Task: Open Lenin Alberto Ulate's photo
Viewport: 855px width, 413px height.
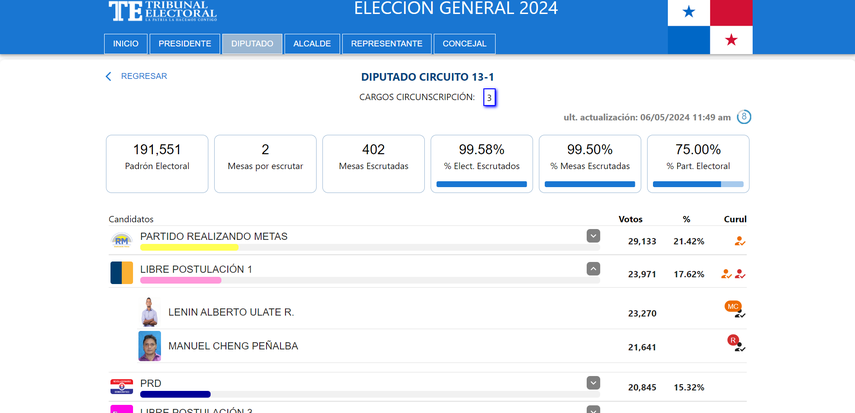Action: pos(149,312)
